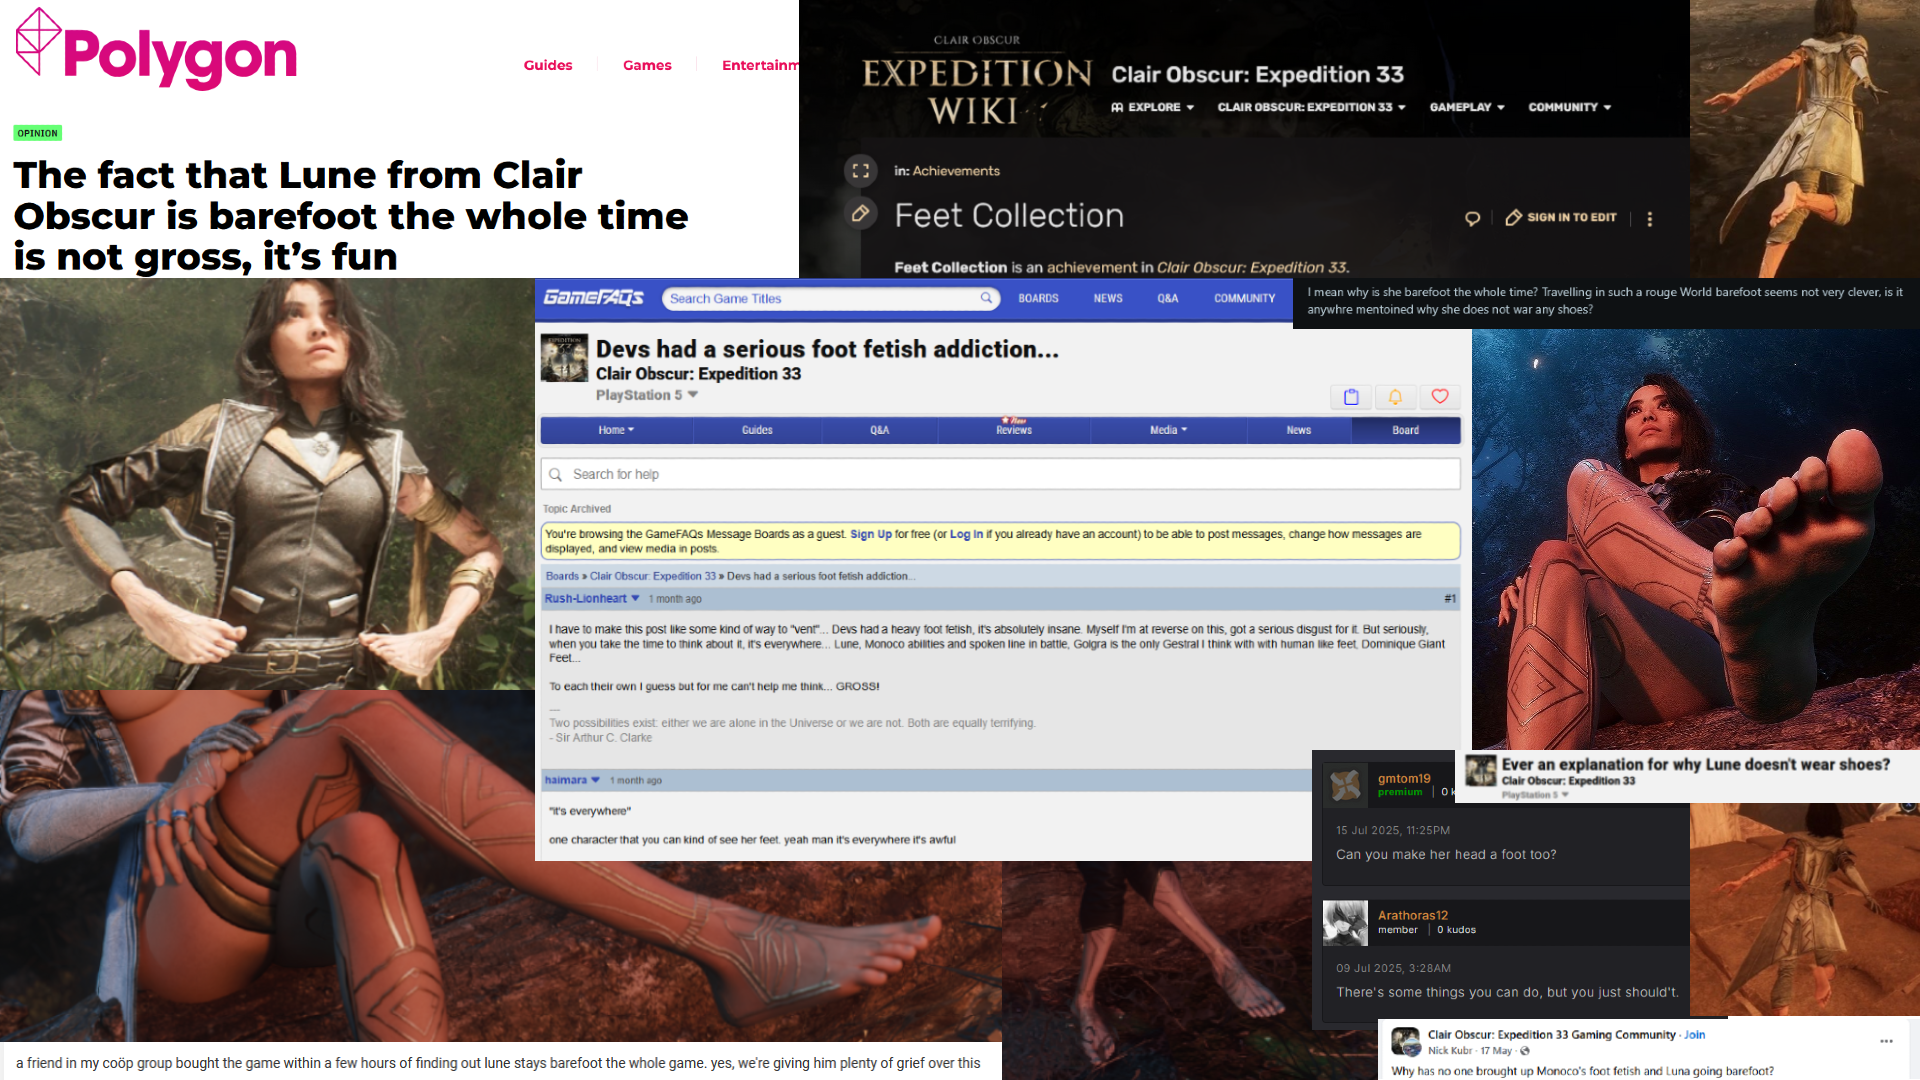Expand the wiki CLAIR OBSCUR: EXPEDITION 33 menu

pos(1311,107)
